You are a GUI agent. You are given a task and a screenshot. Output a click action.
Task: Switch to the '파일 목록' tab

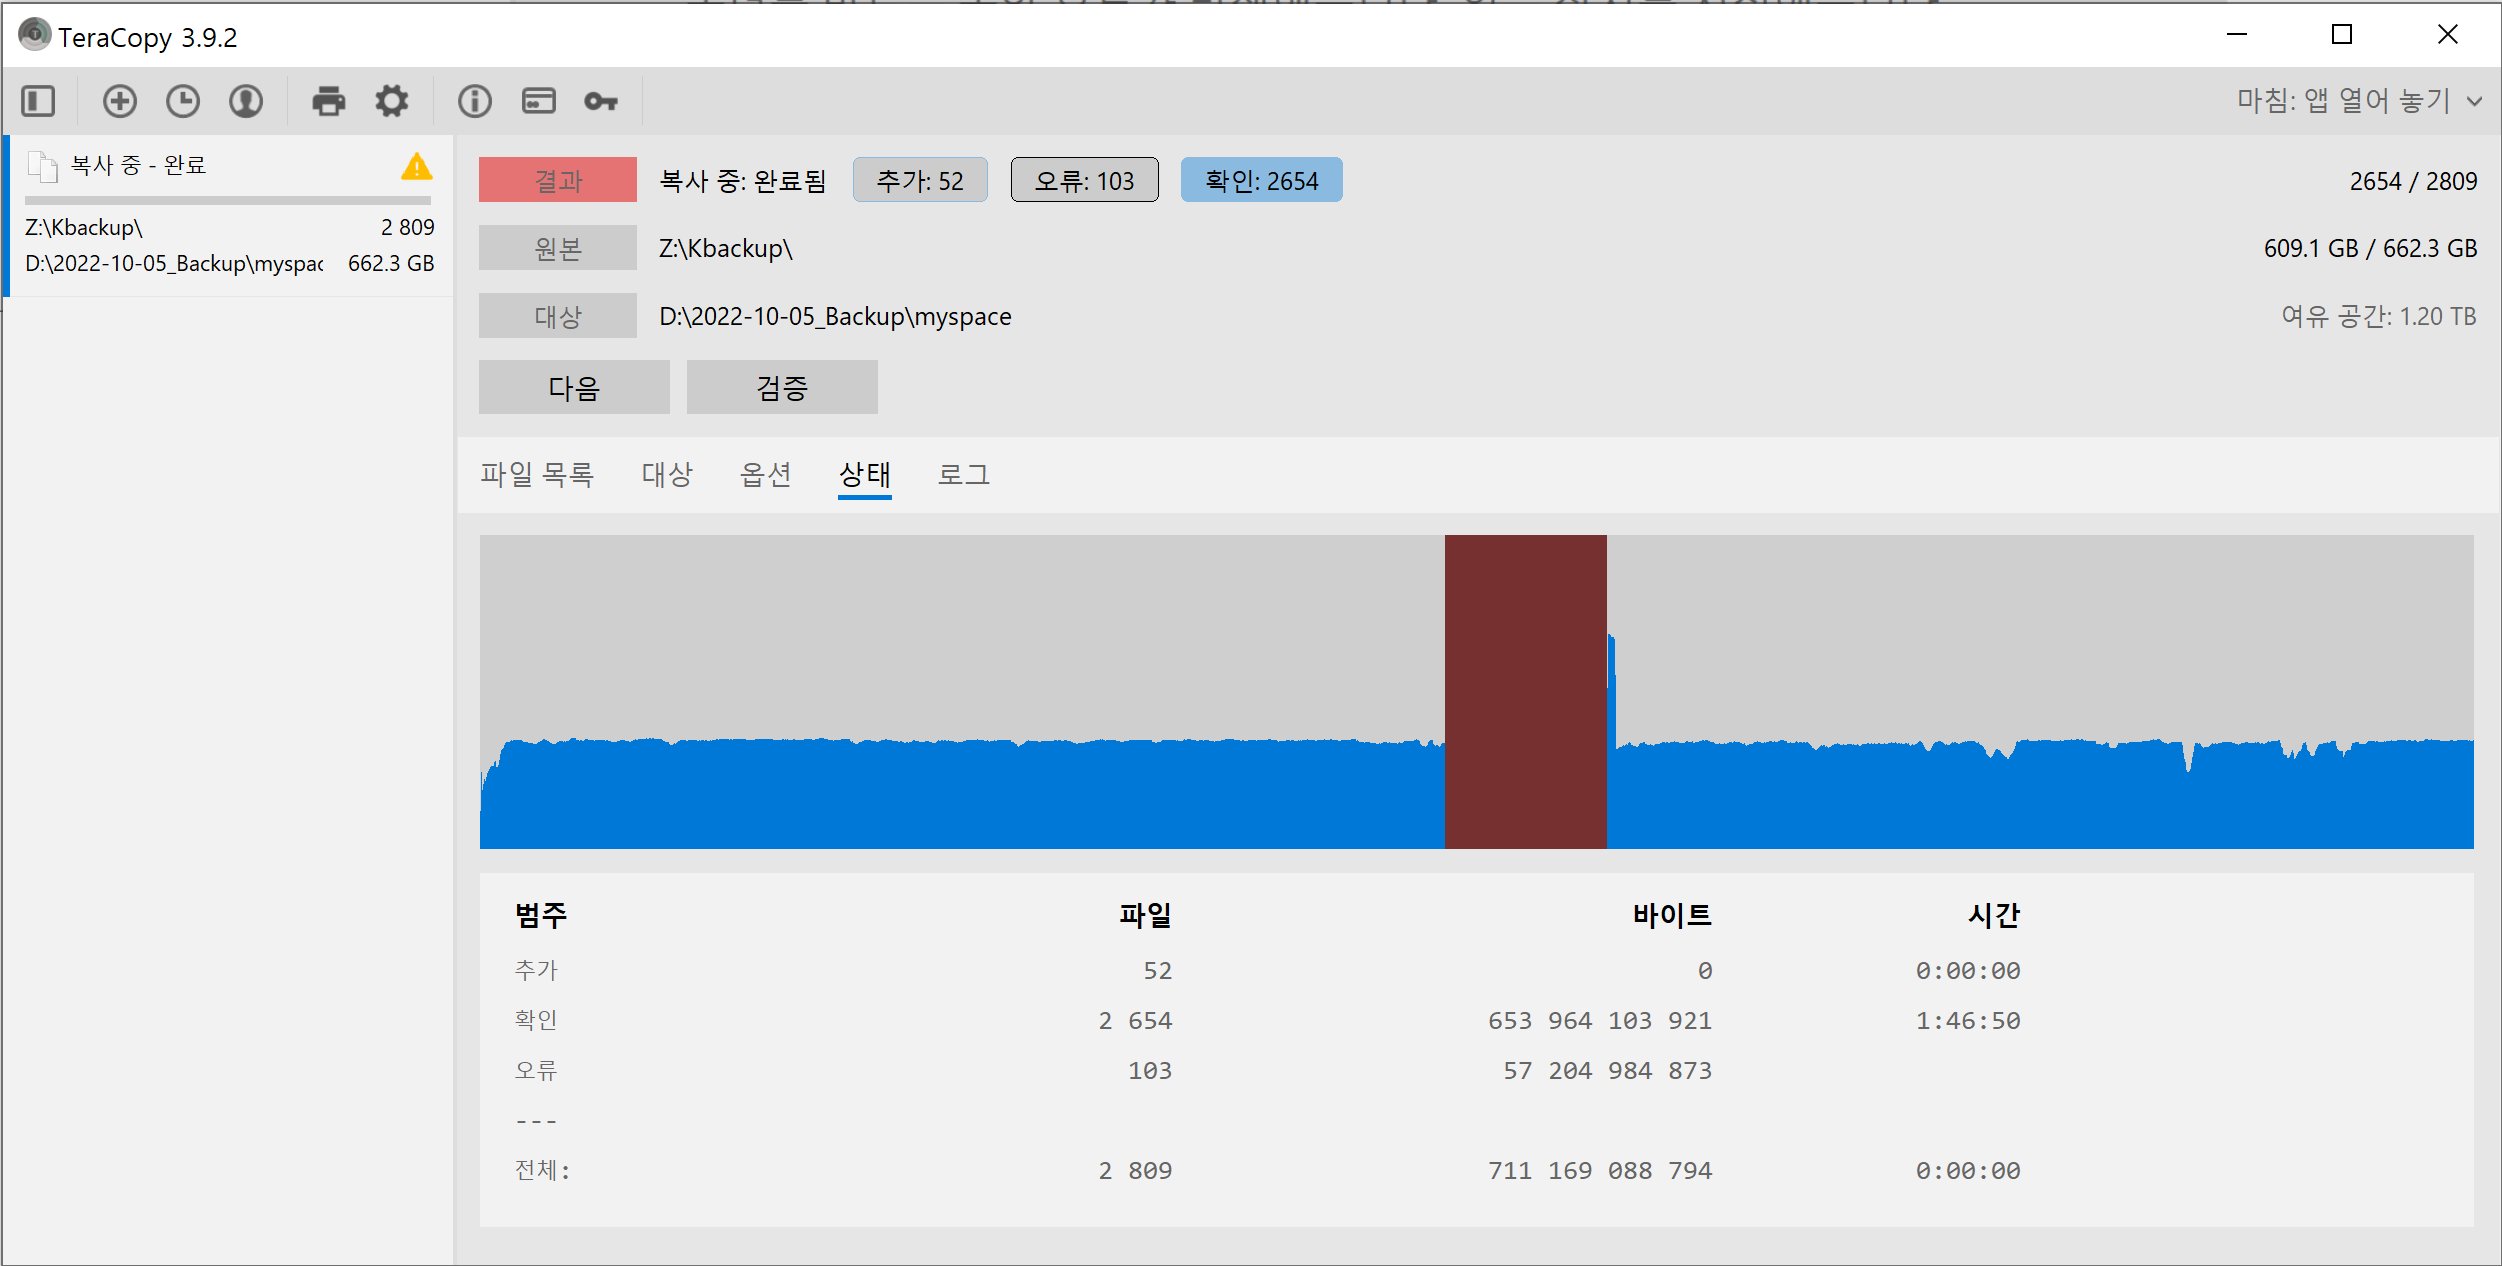tap(537, 474)
